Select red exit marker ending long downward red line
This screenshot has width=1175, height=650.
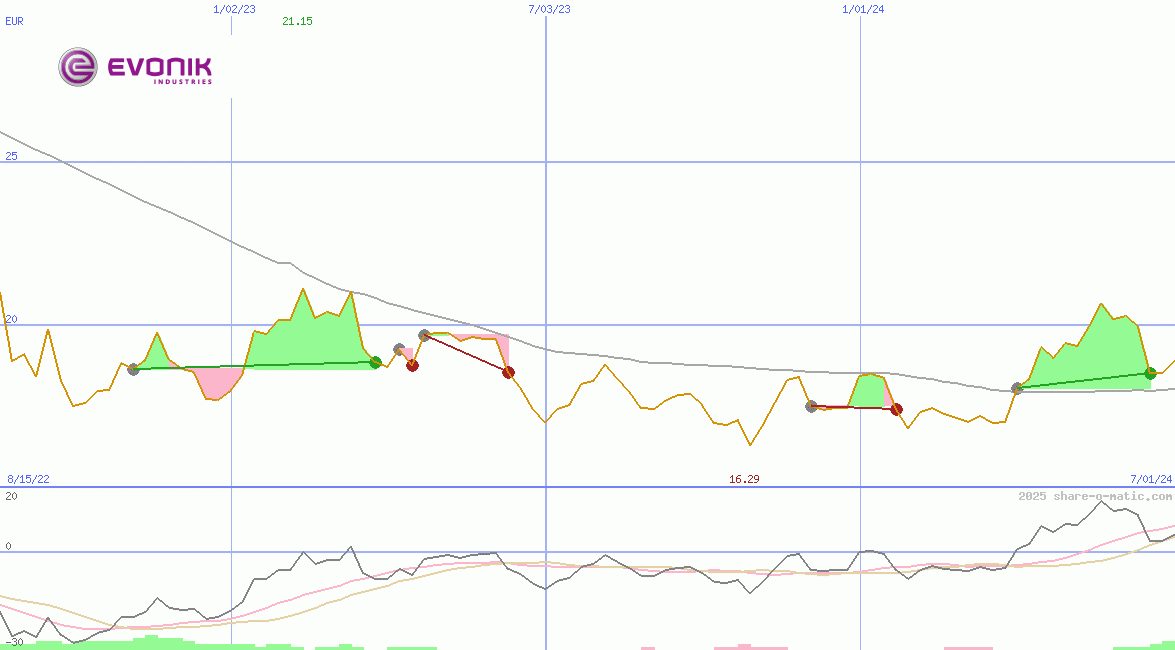(x=508, y=372)
